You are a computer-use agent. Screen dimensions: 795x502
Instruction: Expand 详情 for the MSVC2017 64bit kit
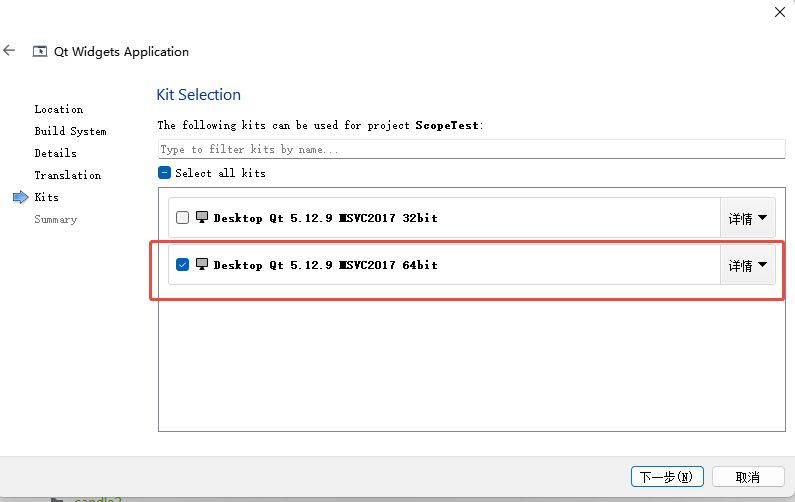tap(747, 265)
